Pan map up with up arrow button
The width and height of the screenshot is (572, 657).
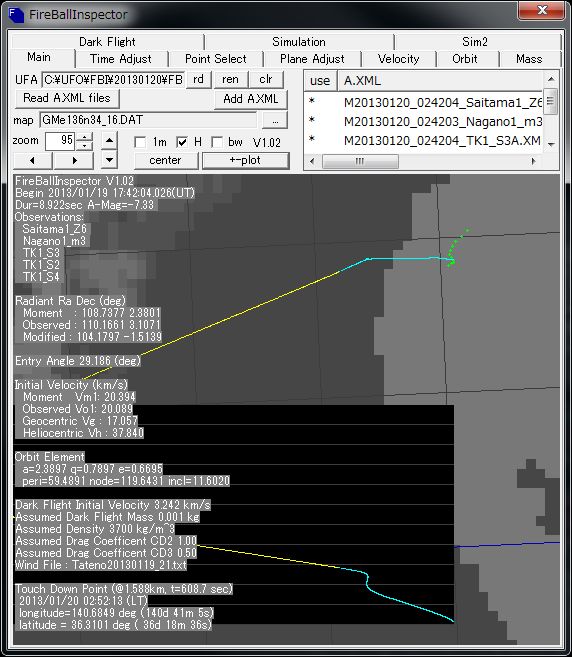(x=109, y=140)
